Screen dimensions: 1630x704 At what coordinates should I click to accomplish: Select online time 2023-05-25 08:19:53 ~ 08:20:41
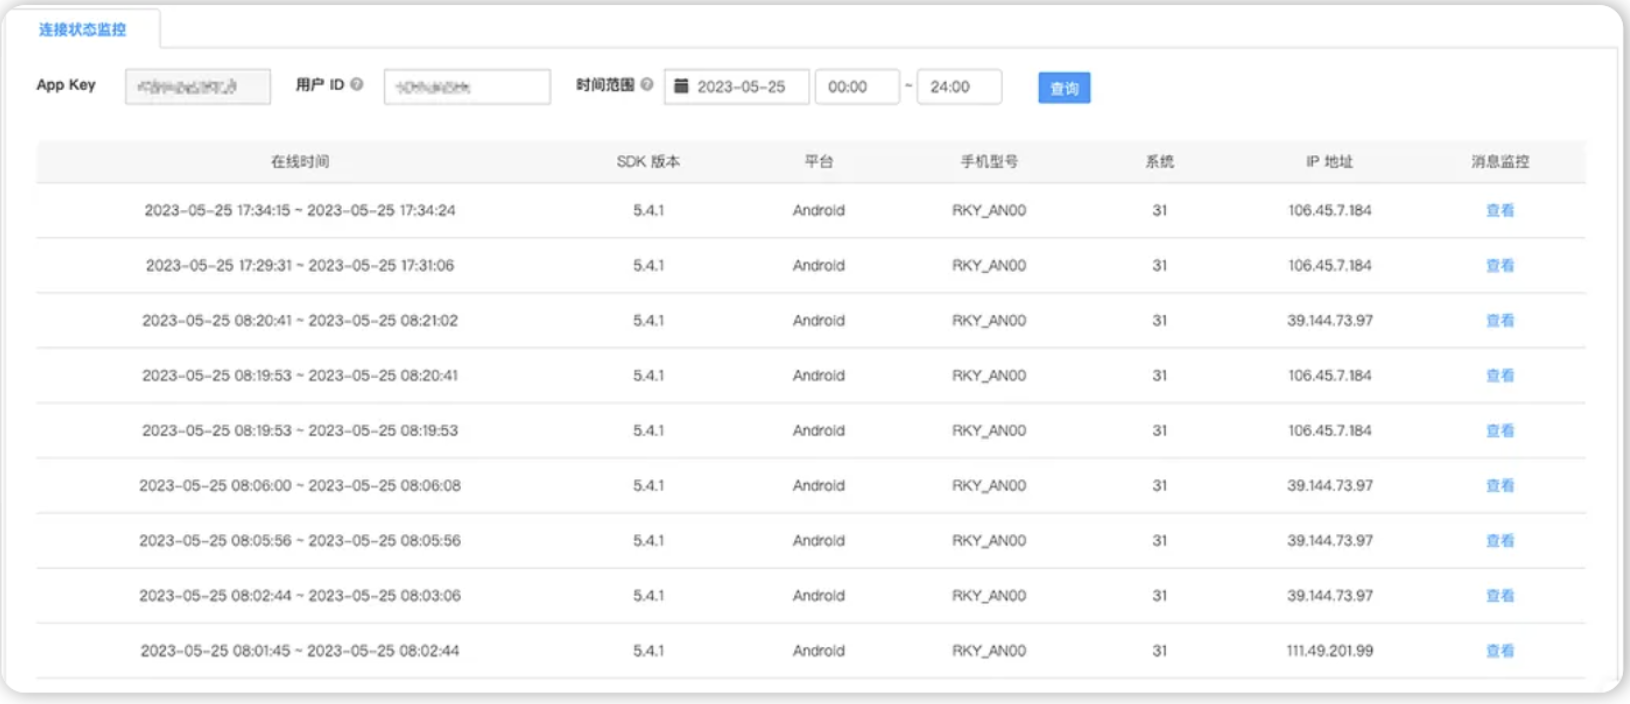tap(300, 375)
